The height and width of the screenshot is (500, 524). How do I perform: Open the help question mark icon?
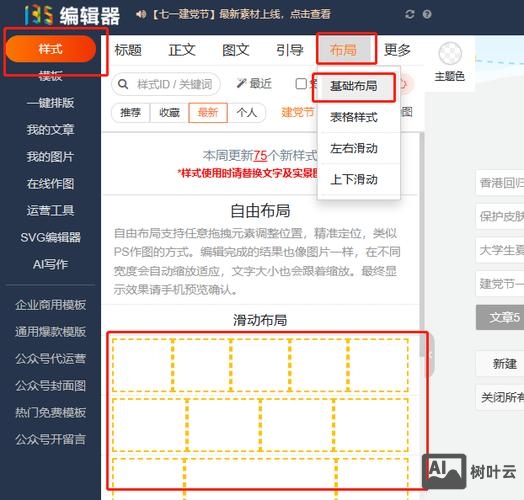click(x=427, y=14)
